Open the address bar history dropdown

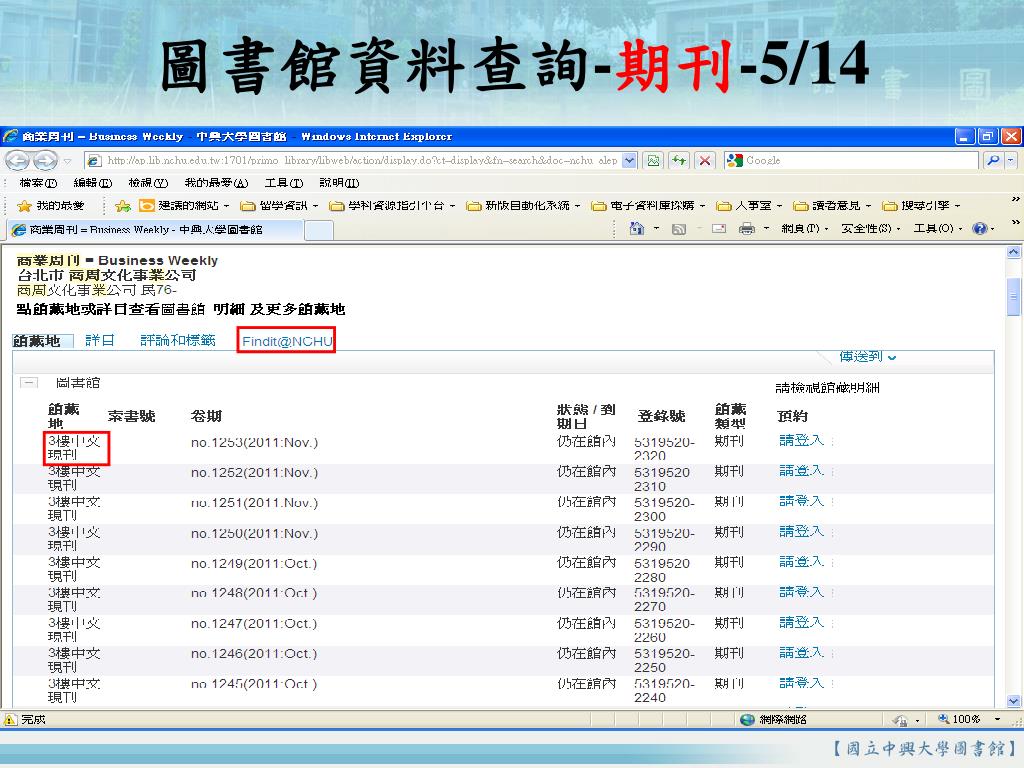(629, 160)
